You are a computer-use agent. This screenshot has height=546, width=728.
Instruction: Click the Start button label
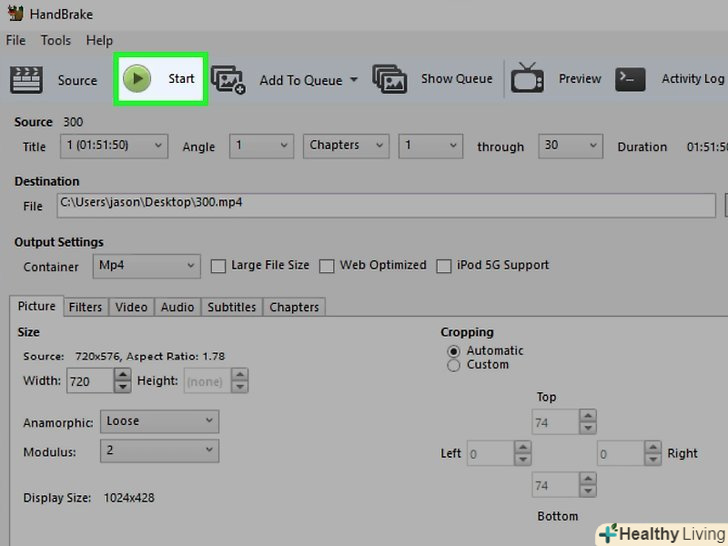[181, 78]
